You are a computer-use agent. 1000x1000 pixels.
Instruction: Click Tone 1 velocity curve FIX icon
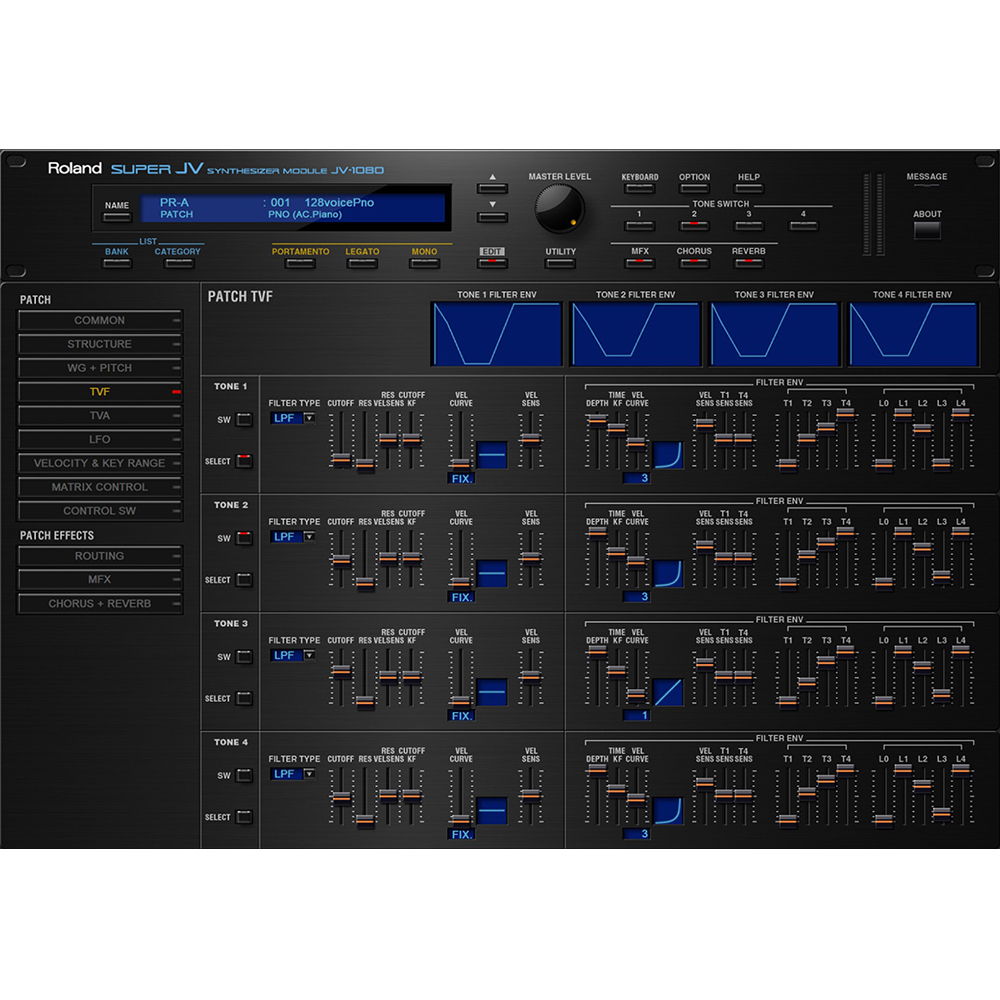[x=492, y=455]
